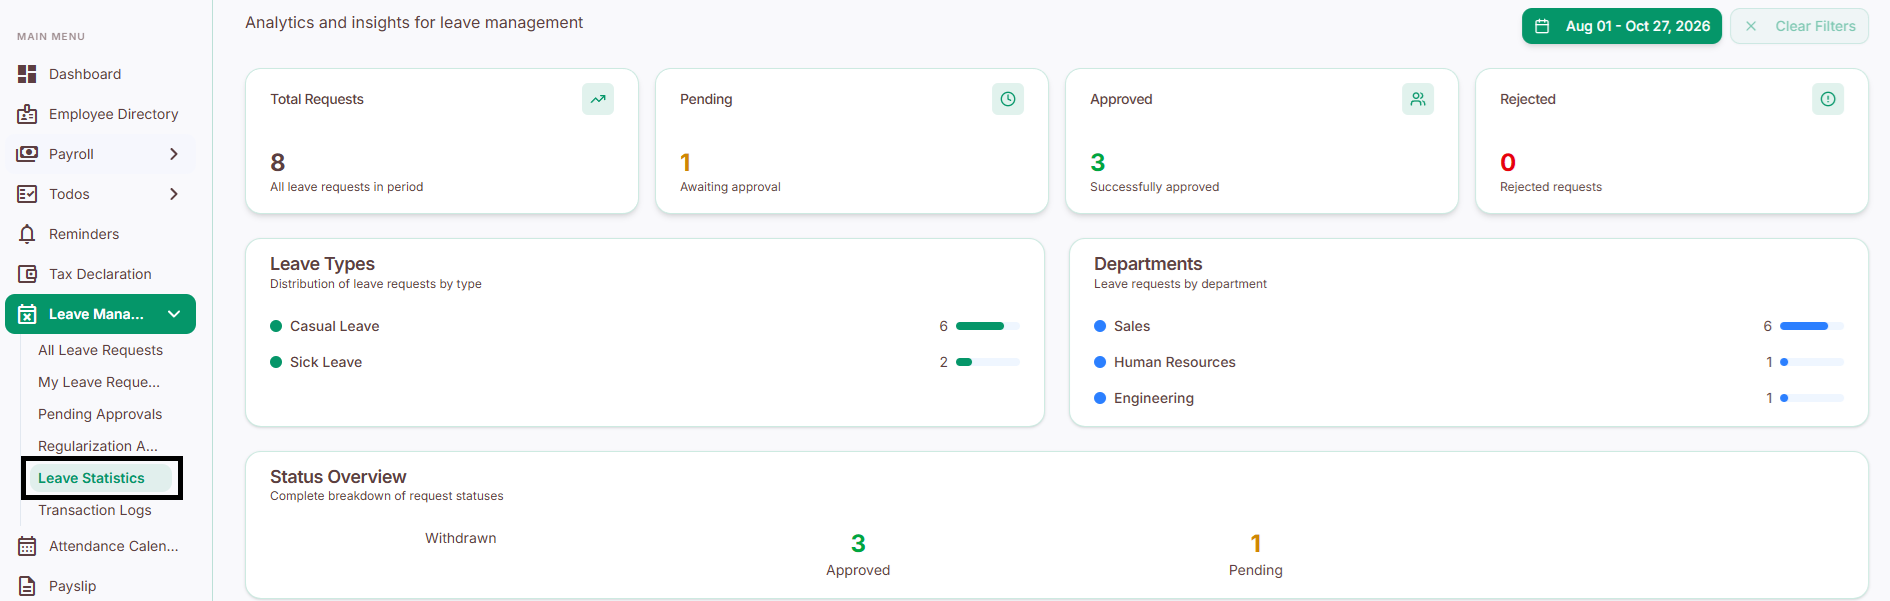Click the Human Resources blue dot
This screenshot has height=601, width=1890.
pyautogui.click(x=1100, y=362)
